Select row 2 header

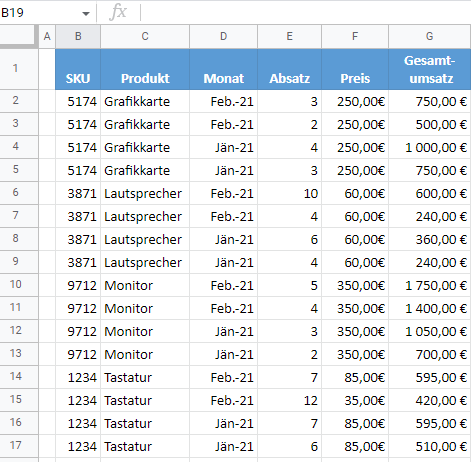[x=19, y=101]
